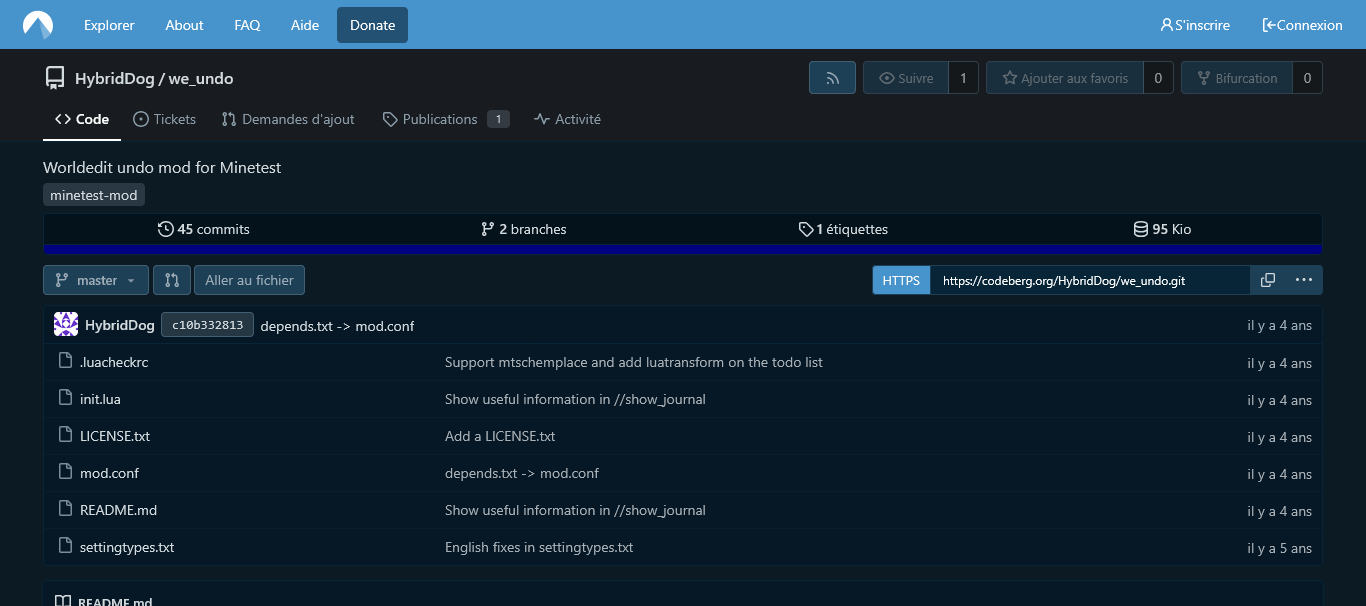Click the 45 commits link
Viewport: 1366px width, 606px height.
tap(204, 229)
